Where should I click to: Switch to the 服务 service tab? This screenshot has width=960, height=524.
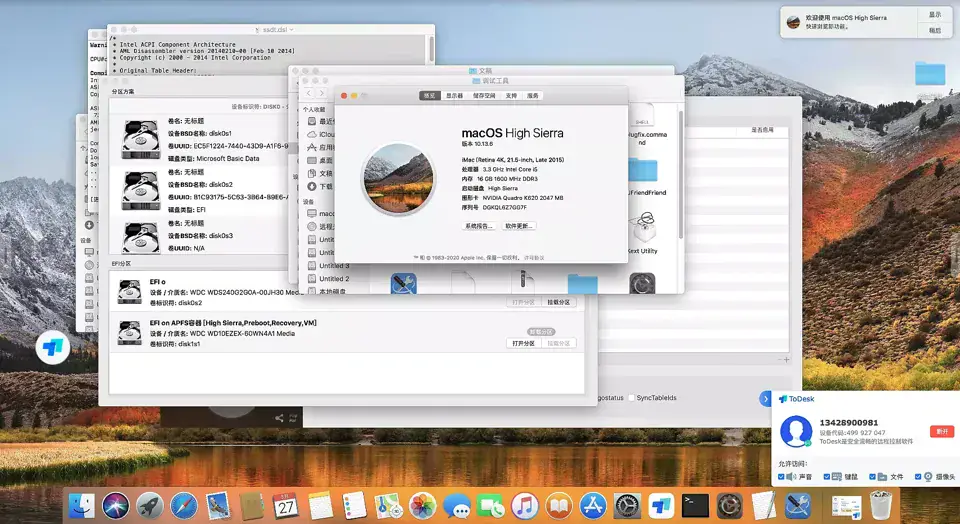tap(533, 95)
